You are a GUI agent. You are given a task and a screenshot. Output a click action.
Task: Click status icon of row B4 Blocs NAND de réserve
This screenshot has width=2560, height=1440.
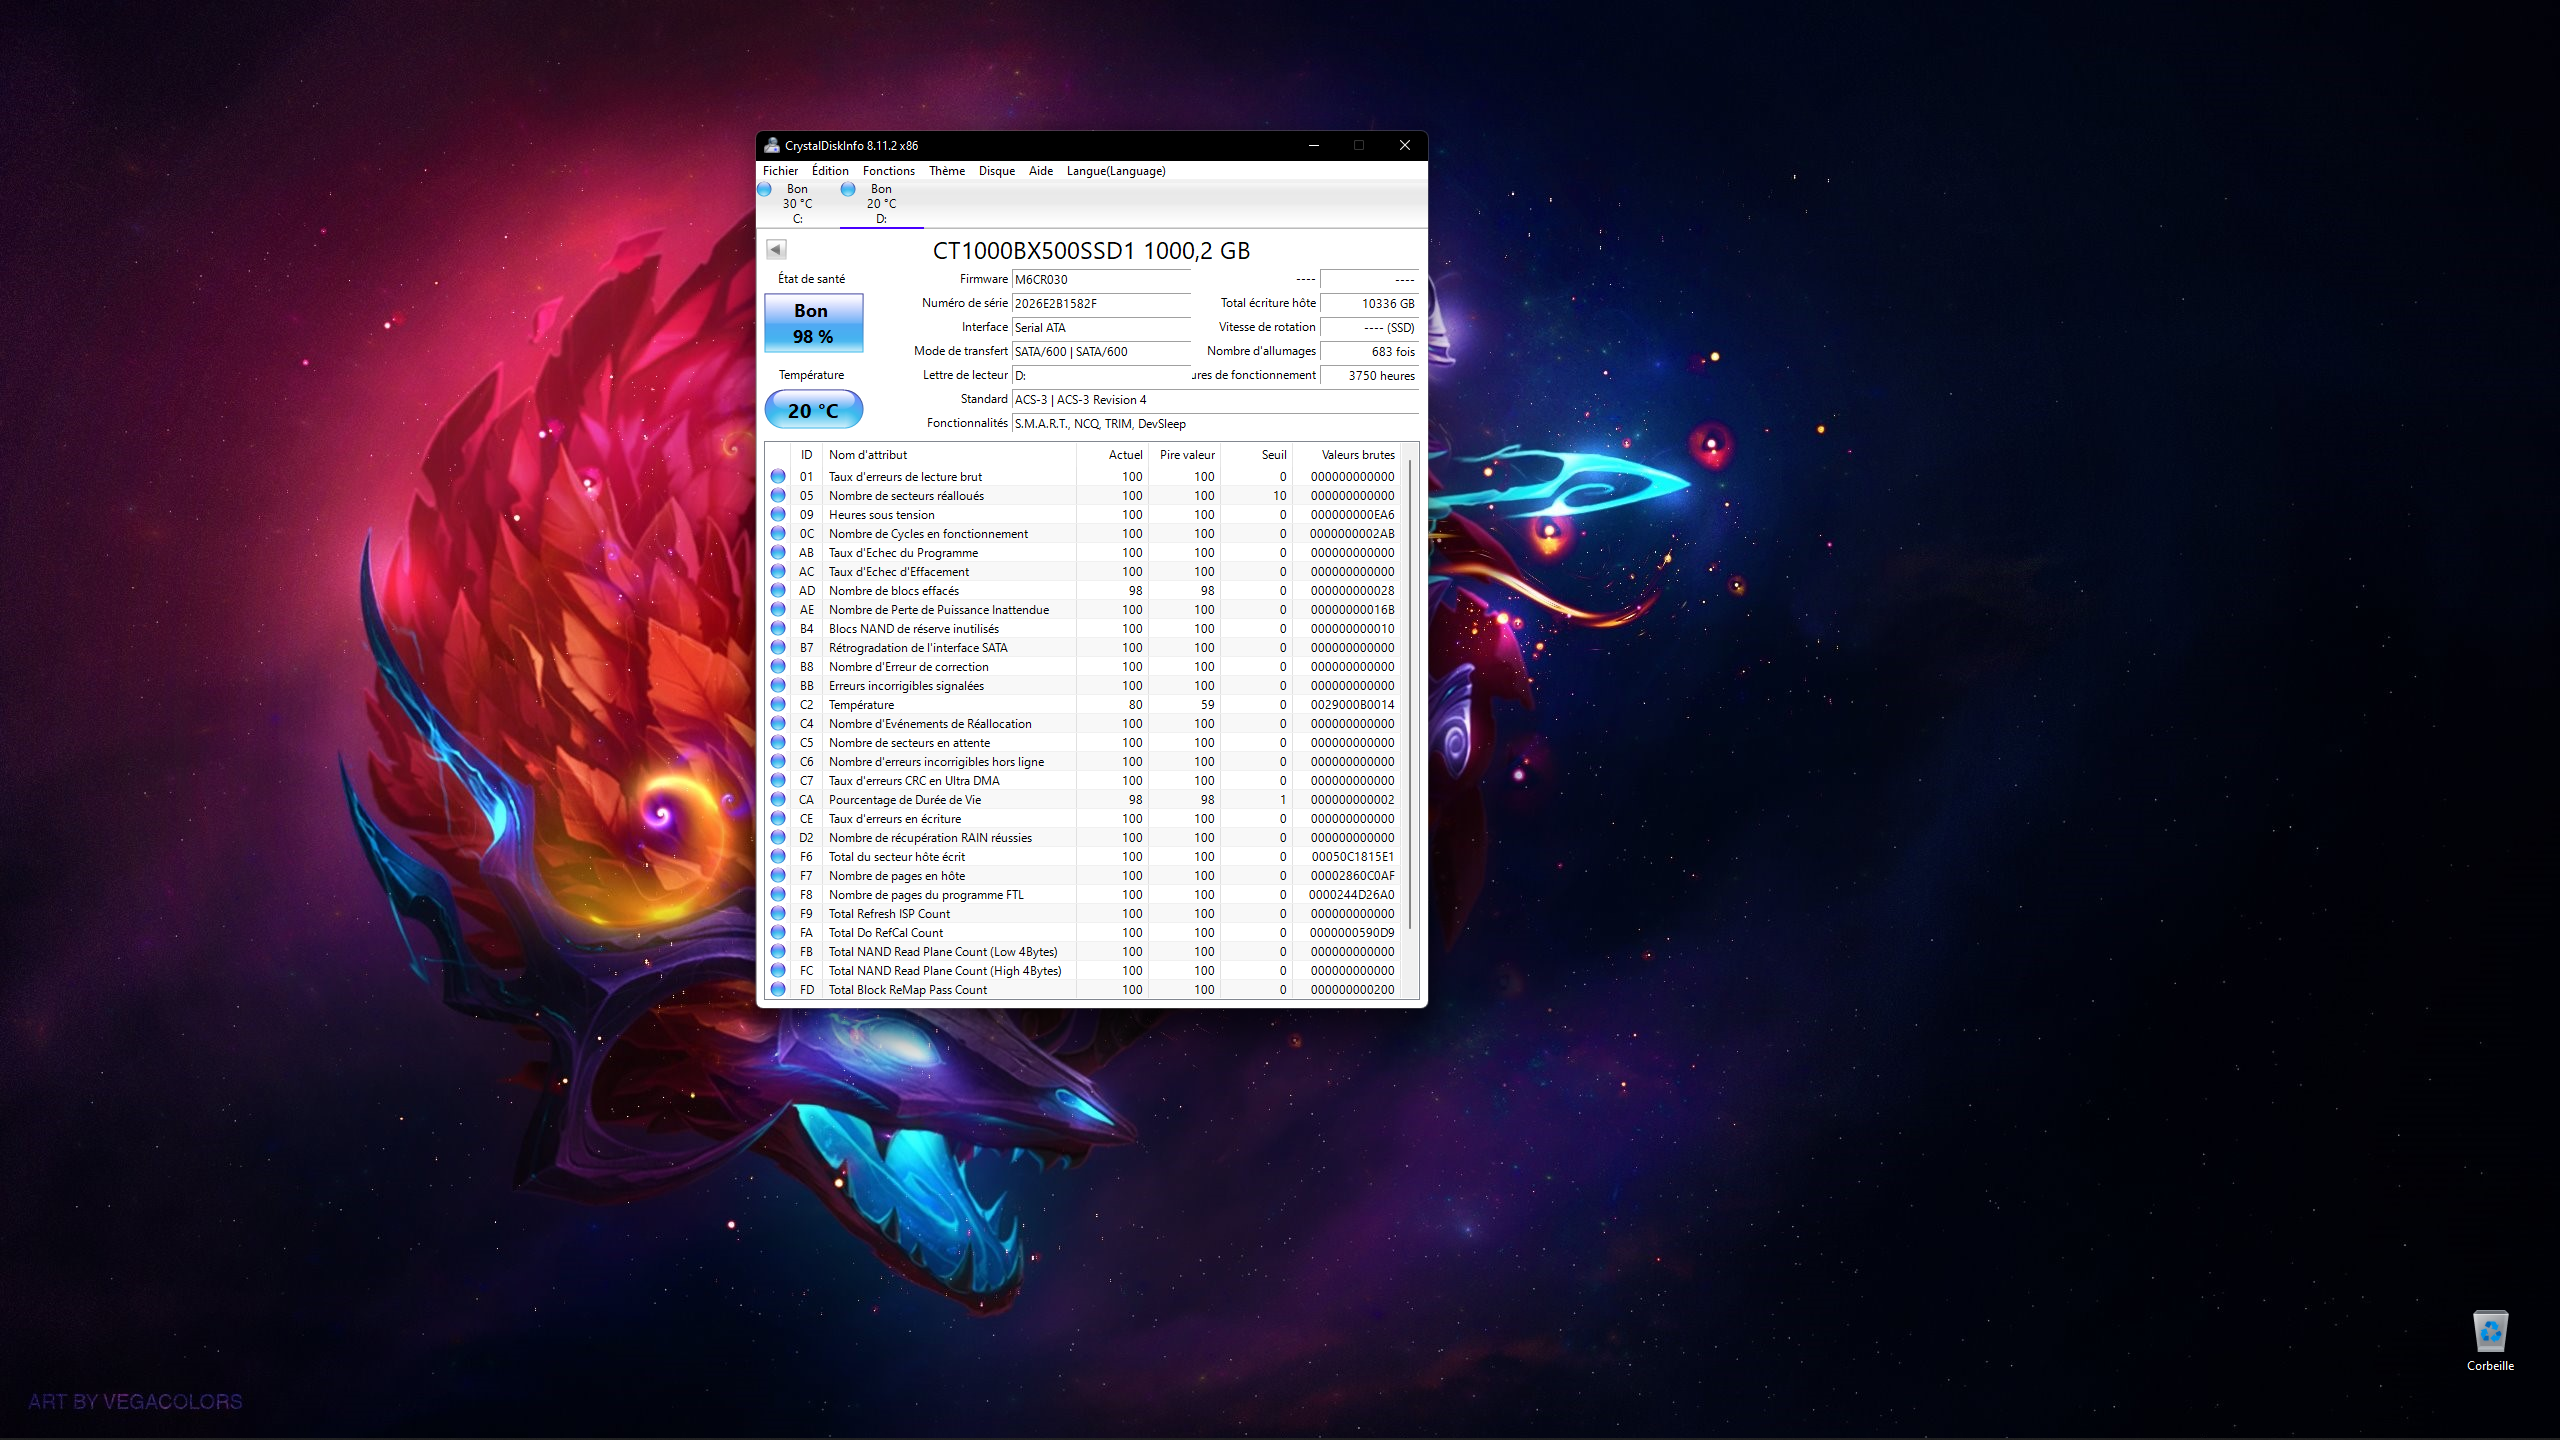point(778,628)
